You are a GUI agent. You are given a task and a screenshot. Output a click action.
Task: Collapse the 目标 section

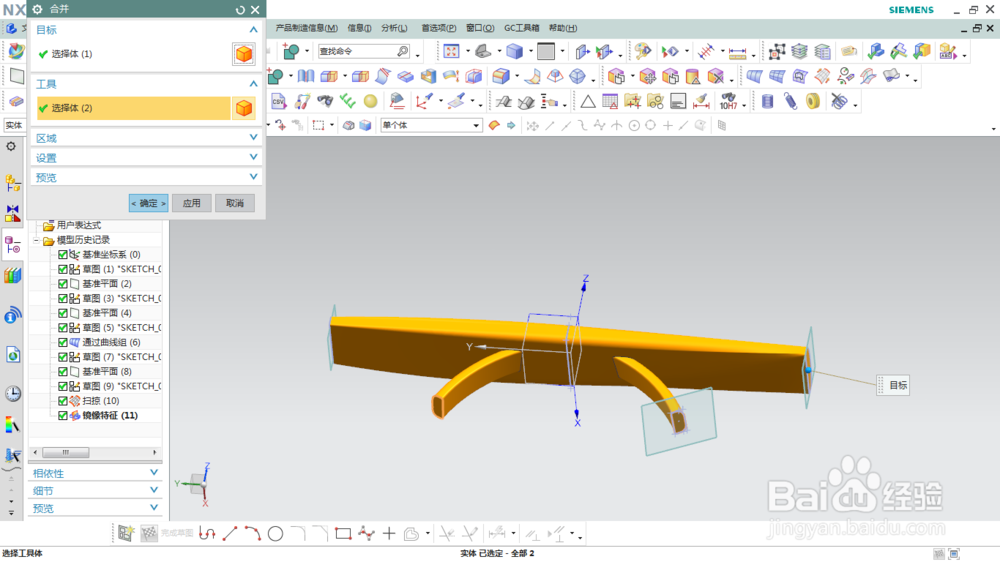point(253,30)
